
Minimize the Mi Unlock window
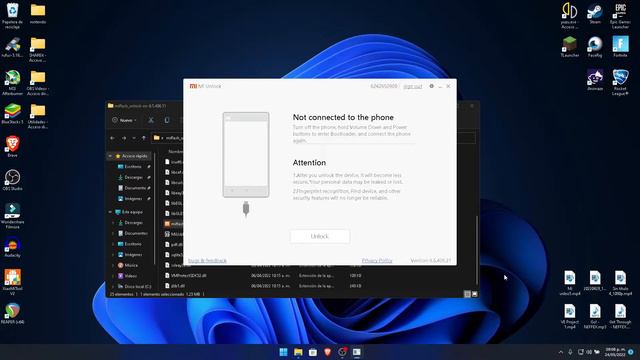coord(440,87)
